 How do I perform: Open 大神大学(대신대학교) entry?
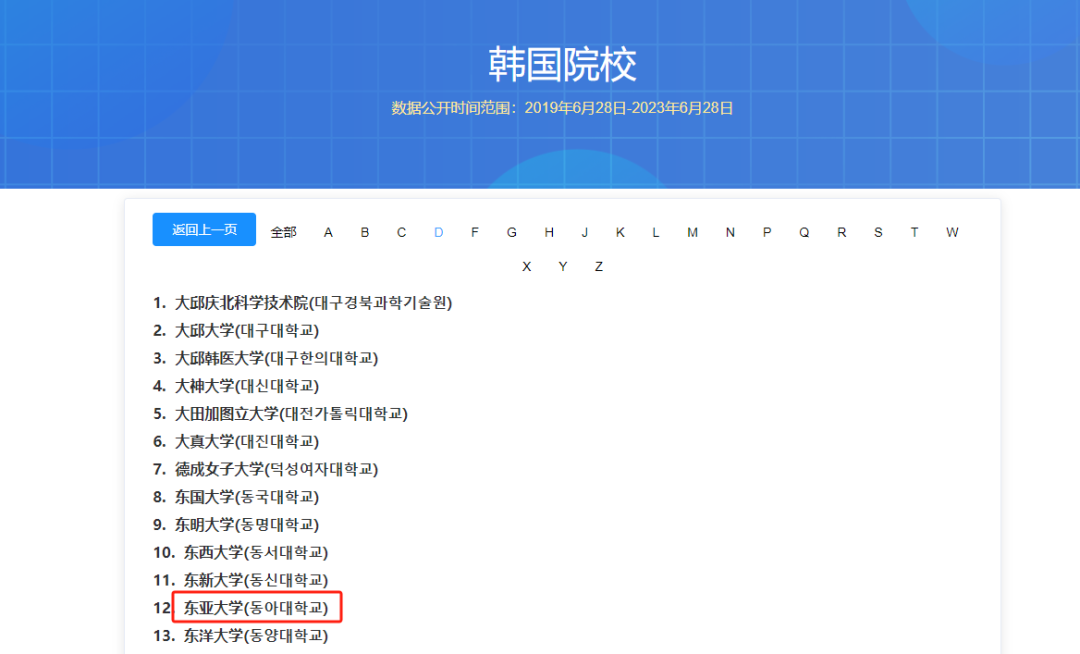[247, 386]
